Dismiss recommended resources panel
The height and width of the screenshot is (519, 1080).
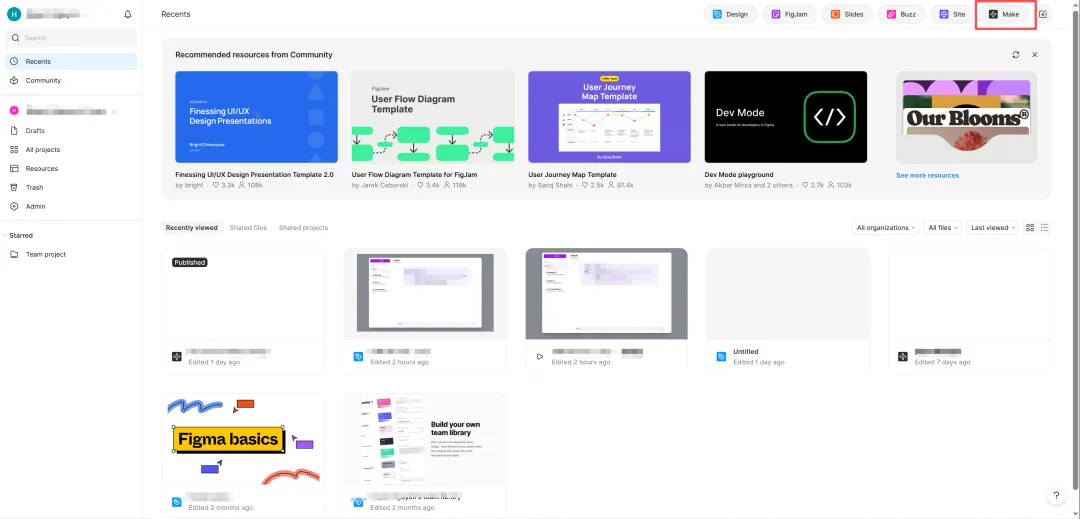tap(1035, 54)
